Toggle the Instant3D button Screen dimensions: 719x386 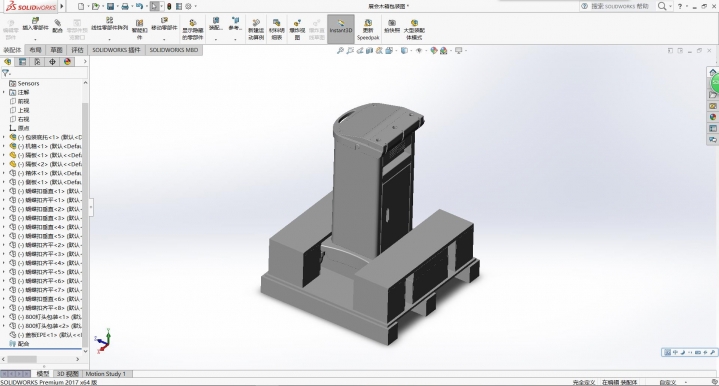coord(341,28)
